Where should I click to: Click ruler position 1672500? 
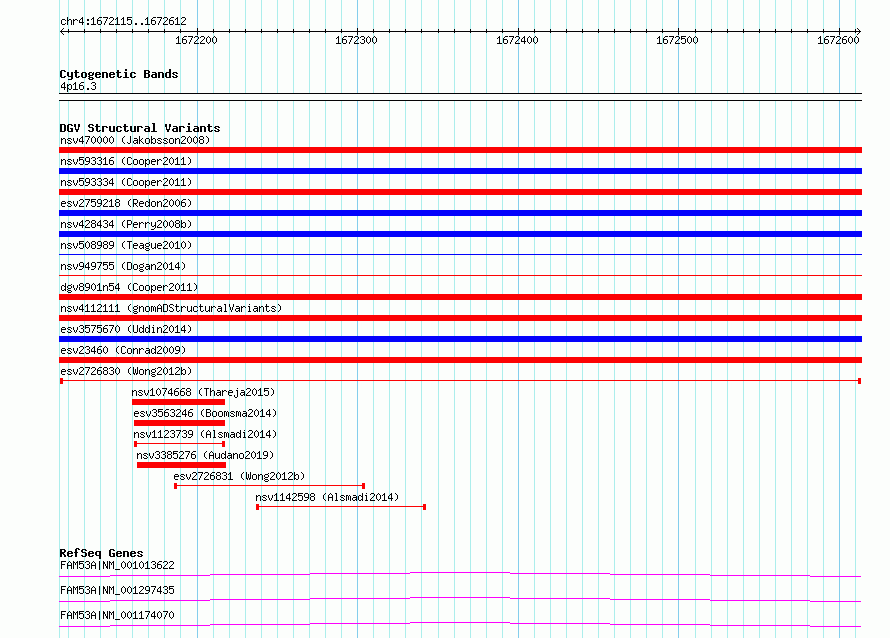click(677, 40)
